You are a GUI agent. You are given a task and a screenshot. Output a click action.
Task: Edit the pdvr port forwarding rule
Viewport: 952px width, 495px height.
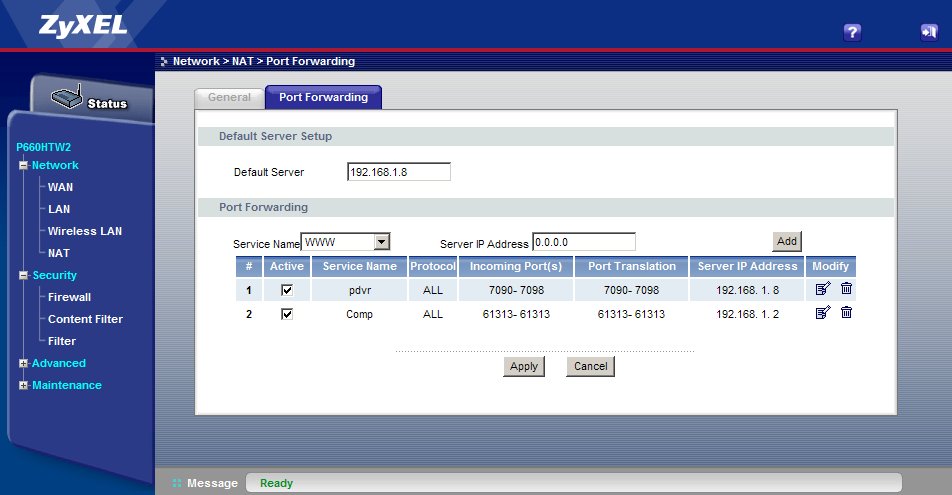[823, 289]
